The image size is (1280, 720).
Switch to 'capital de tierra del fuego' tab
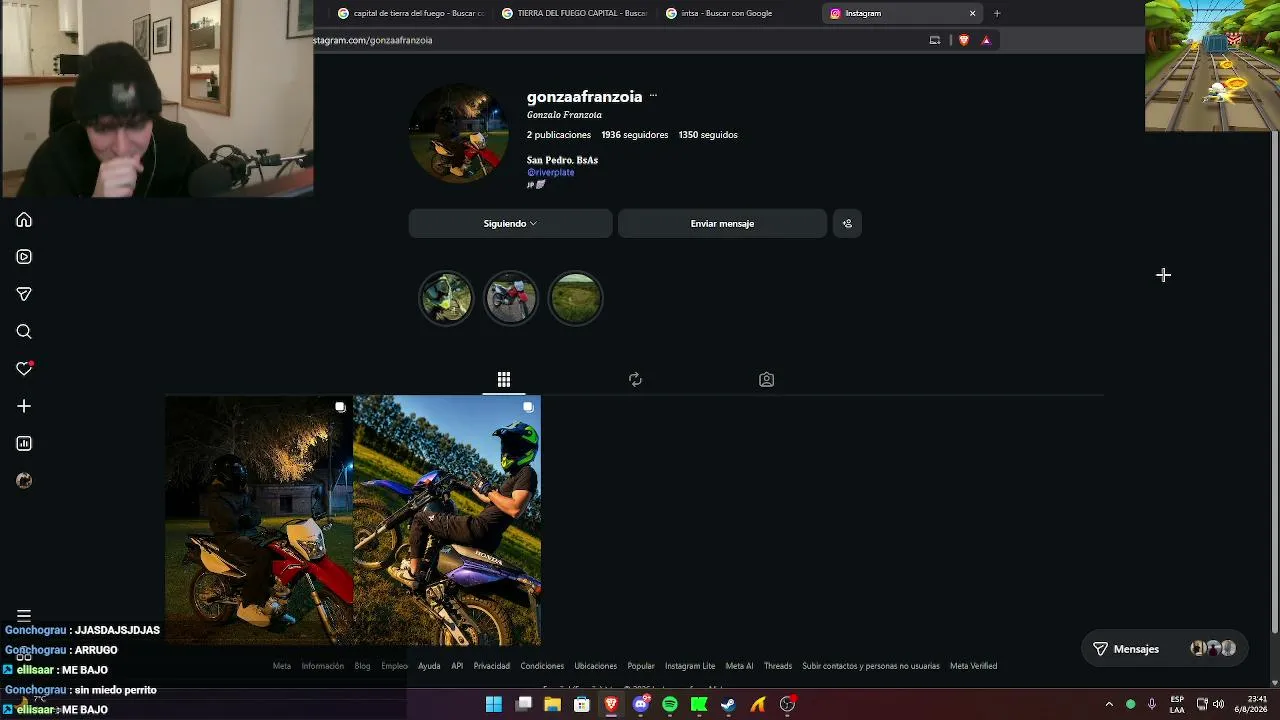411,14
